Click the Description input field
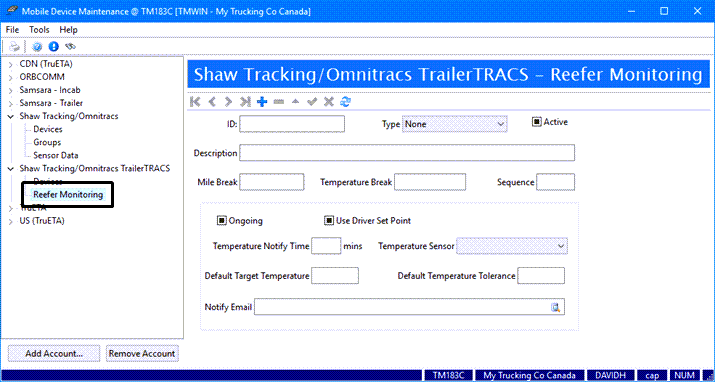This screenshot has height=382, width=715. (x=407, y=153)
